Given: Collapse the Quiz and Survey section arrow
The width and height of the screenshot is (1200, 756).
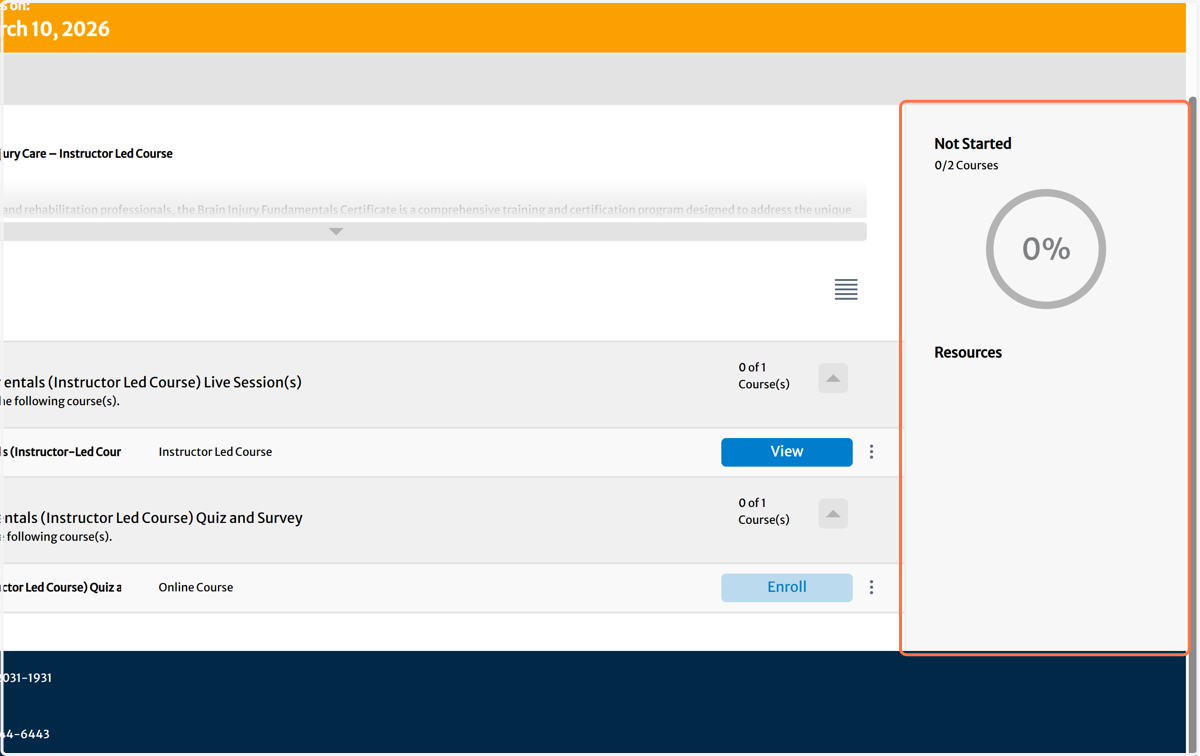Looking at the screenshot, I should [x=833, y=514].
